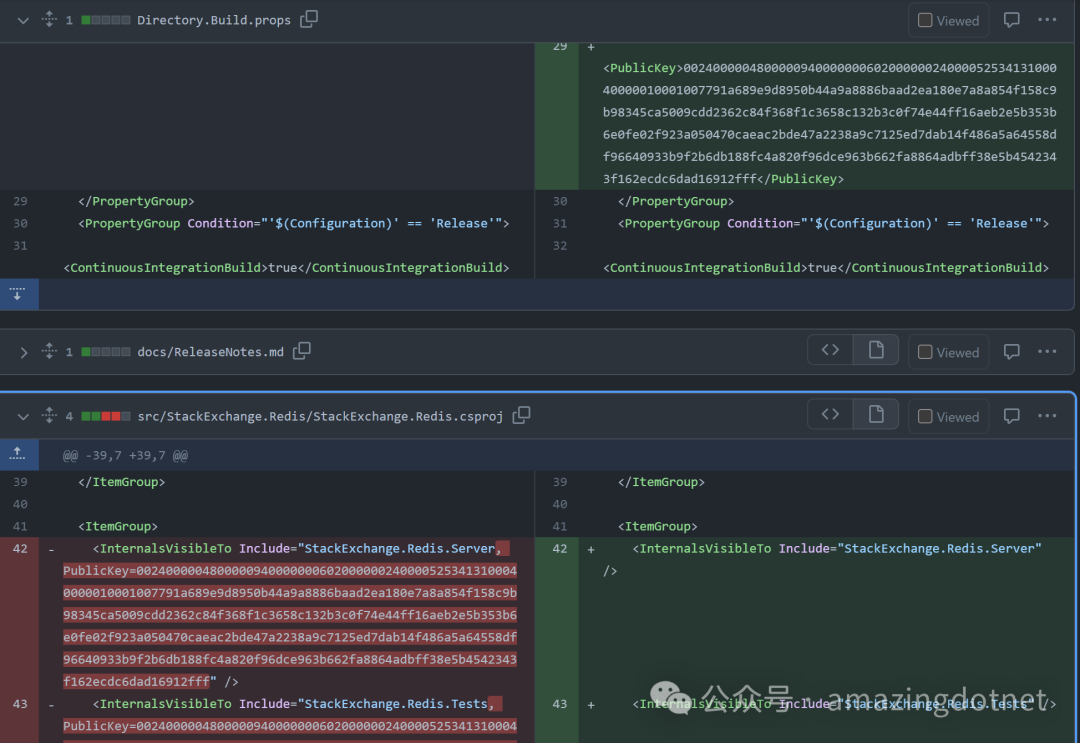The height and width of the screenshot is (743, 1080).
Task: Expand all lines of Directory.Build.props
Action: tap(49, 19)
